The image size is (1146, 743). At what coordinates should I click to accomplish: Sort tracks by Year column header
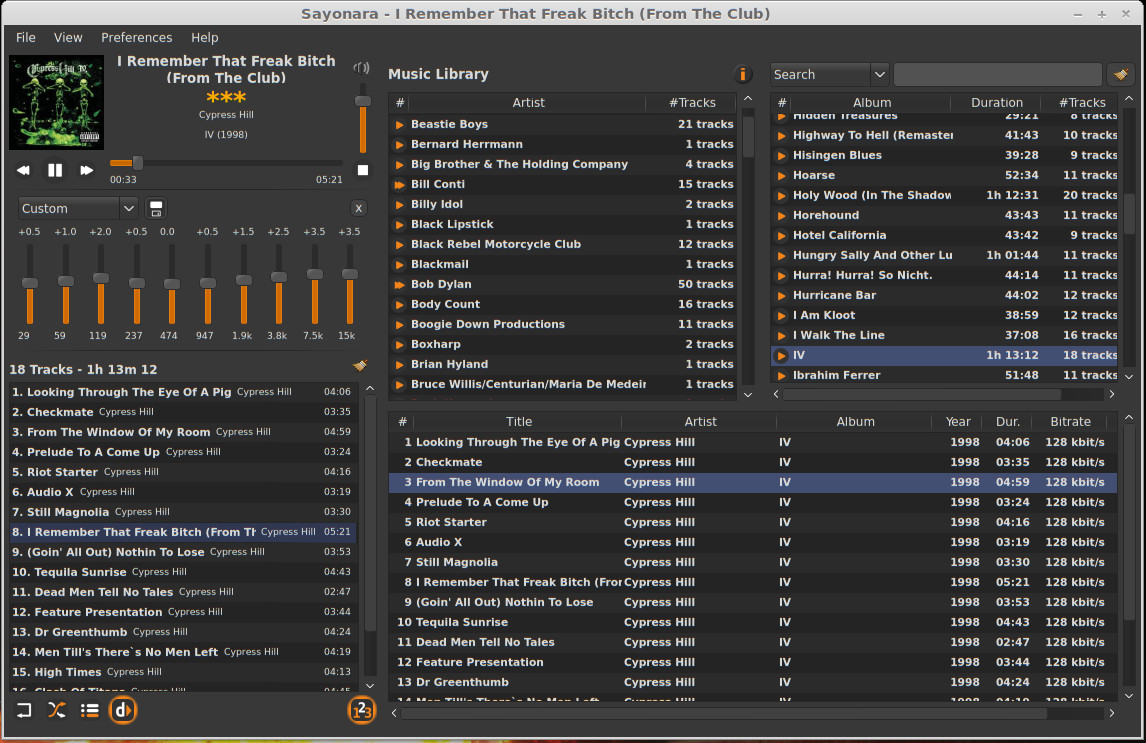point(958,422)
